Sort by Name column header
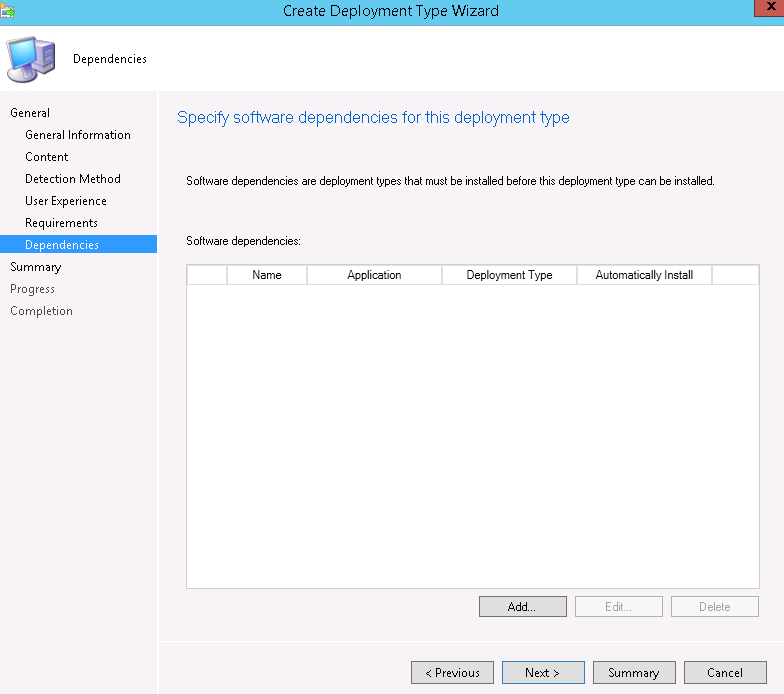This screenshot has width=784, height=694. tap(267, 275)
